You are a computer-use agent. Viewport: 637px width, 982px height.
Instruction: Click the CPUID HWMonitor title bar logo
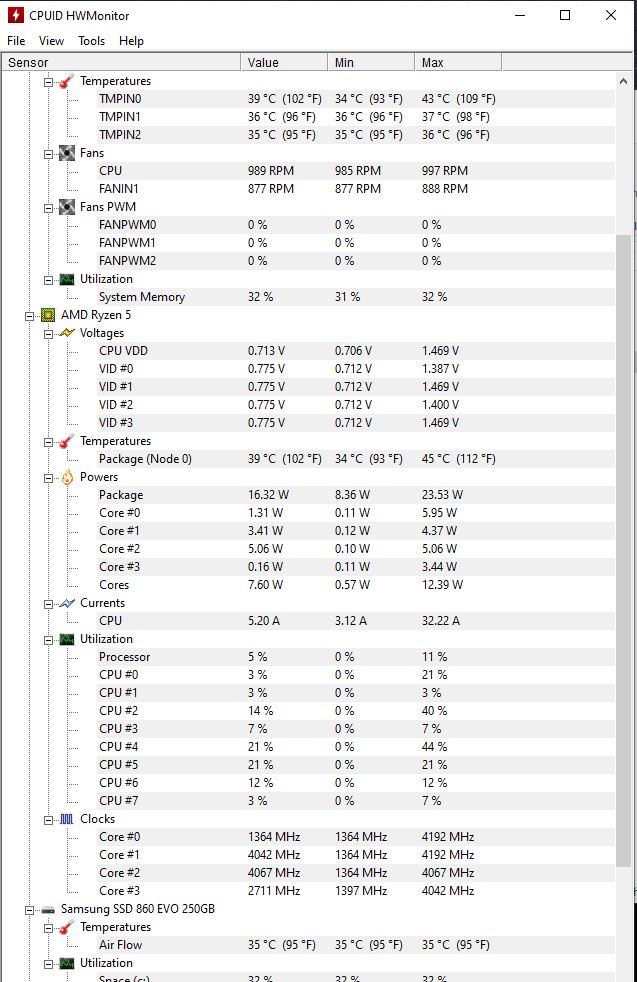click(16, 15)
